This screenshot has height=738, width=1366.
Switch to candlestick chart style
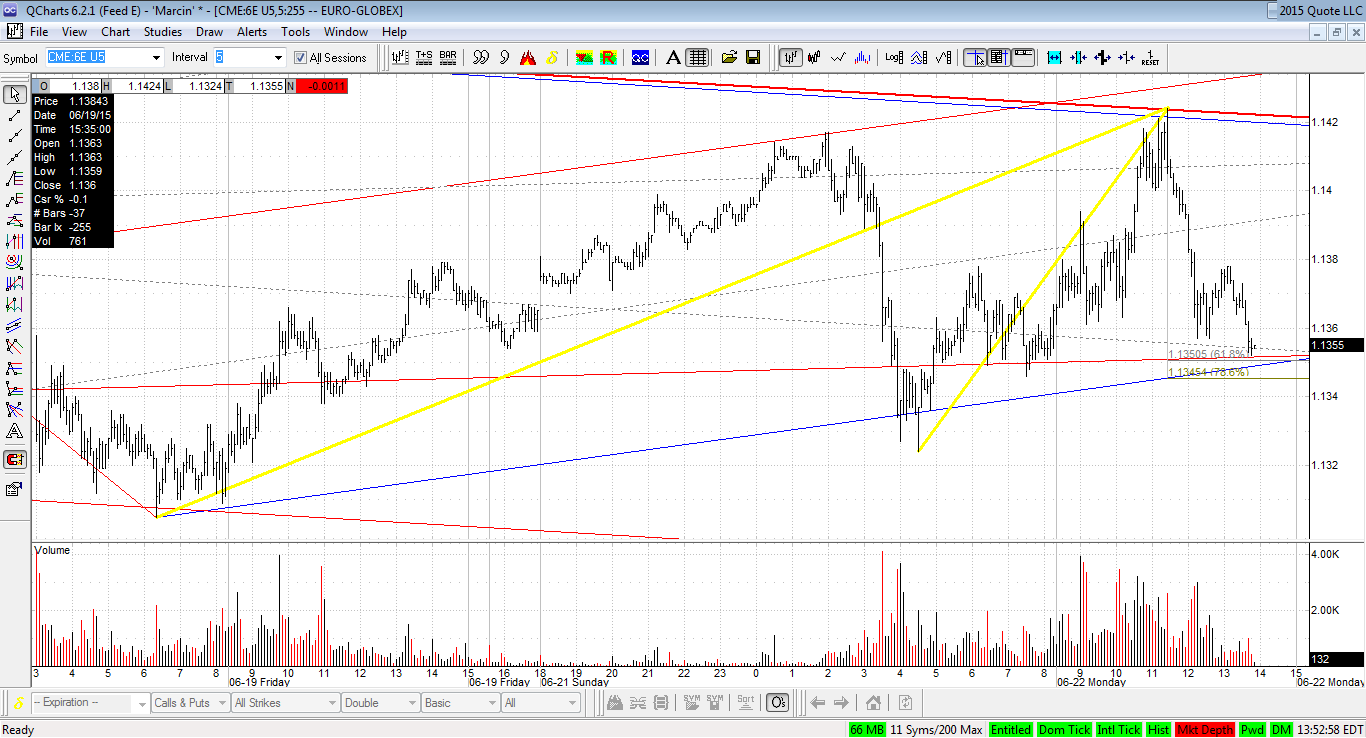(815, 58)
